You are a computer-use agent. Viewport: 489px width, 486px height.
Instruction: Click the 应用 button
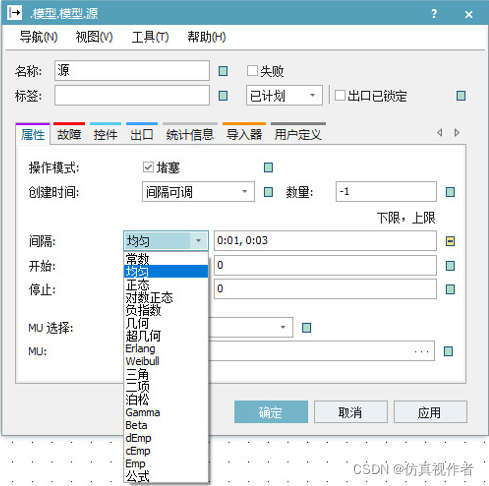pos(430,412)
